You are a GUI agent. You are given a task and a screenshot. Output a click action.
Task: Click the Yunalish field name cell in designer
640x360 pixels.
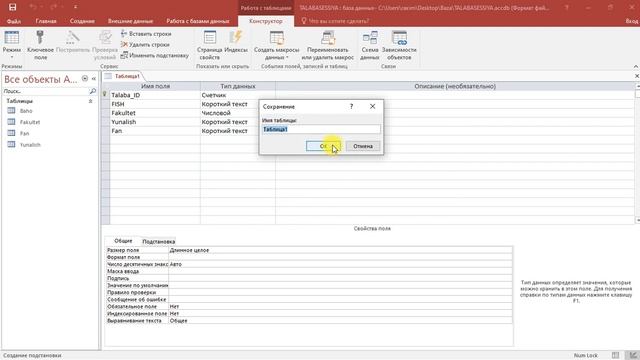click(155, 122)
